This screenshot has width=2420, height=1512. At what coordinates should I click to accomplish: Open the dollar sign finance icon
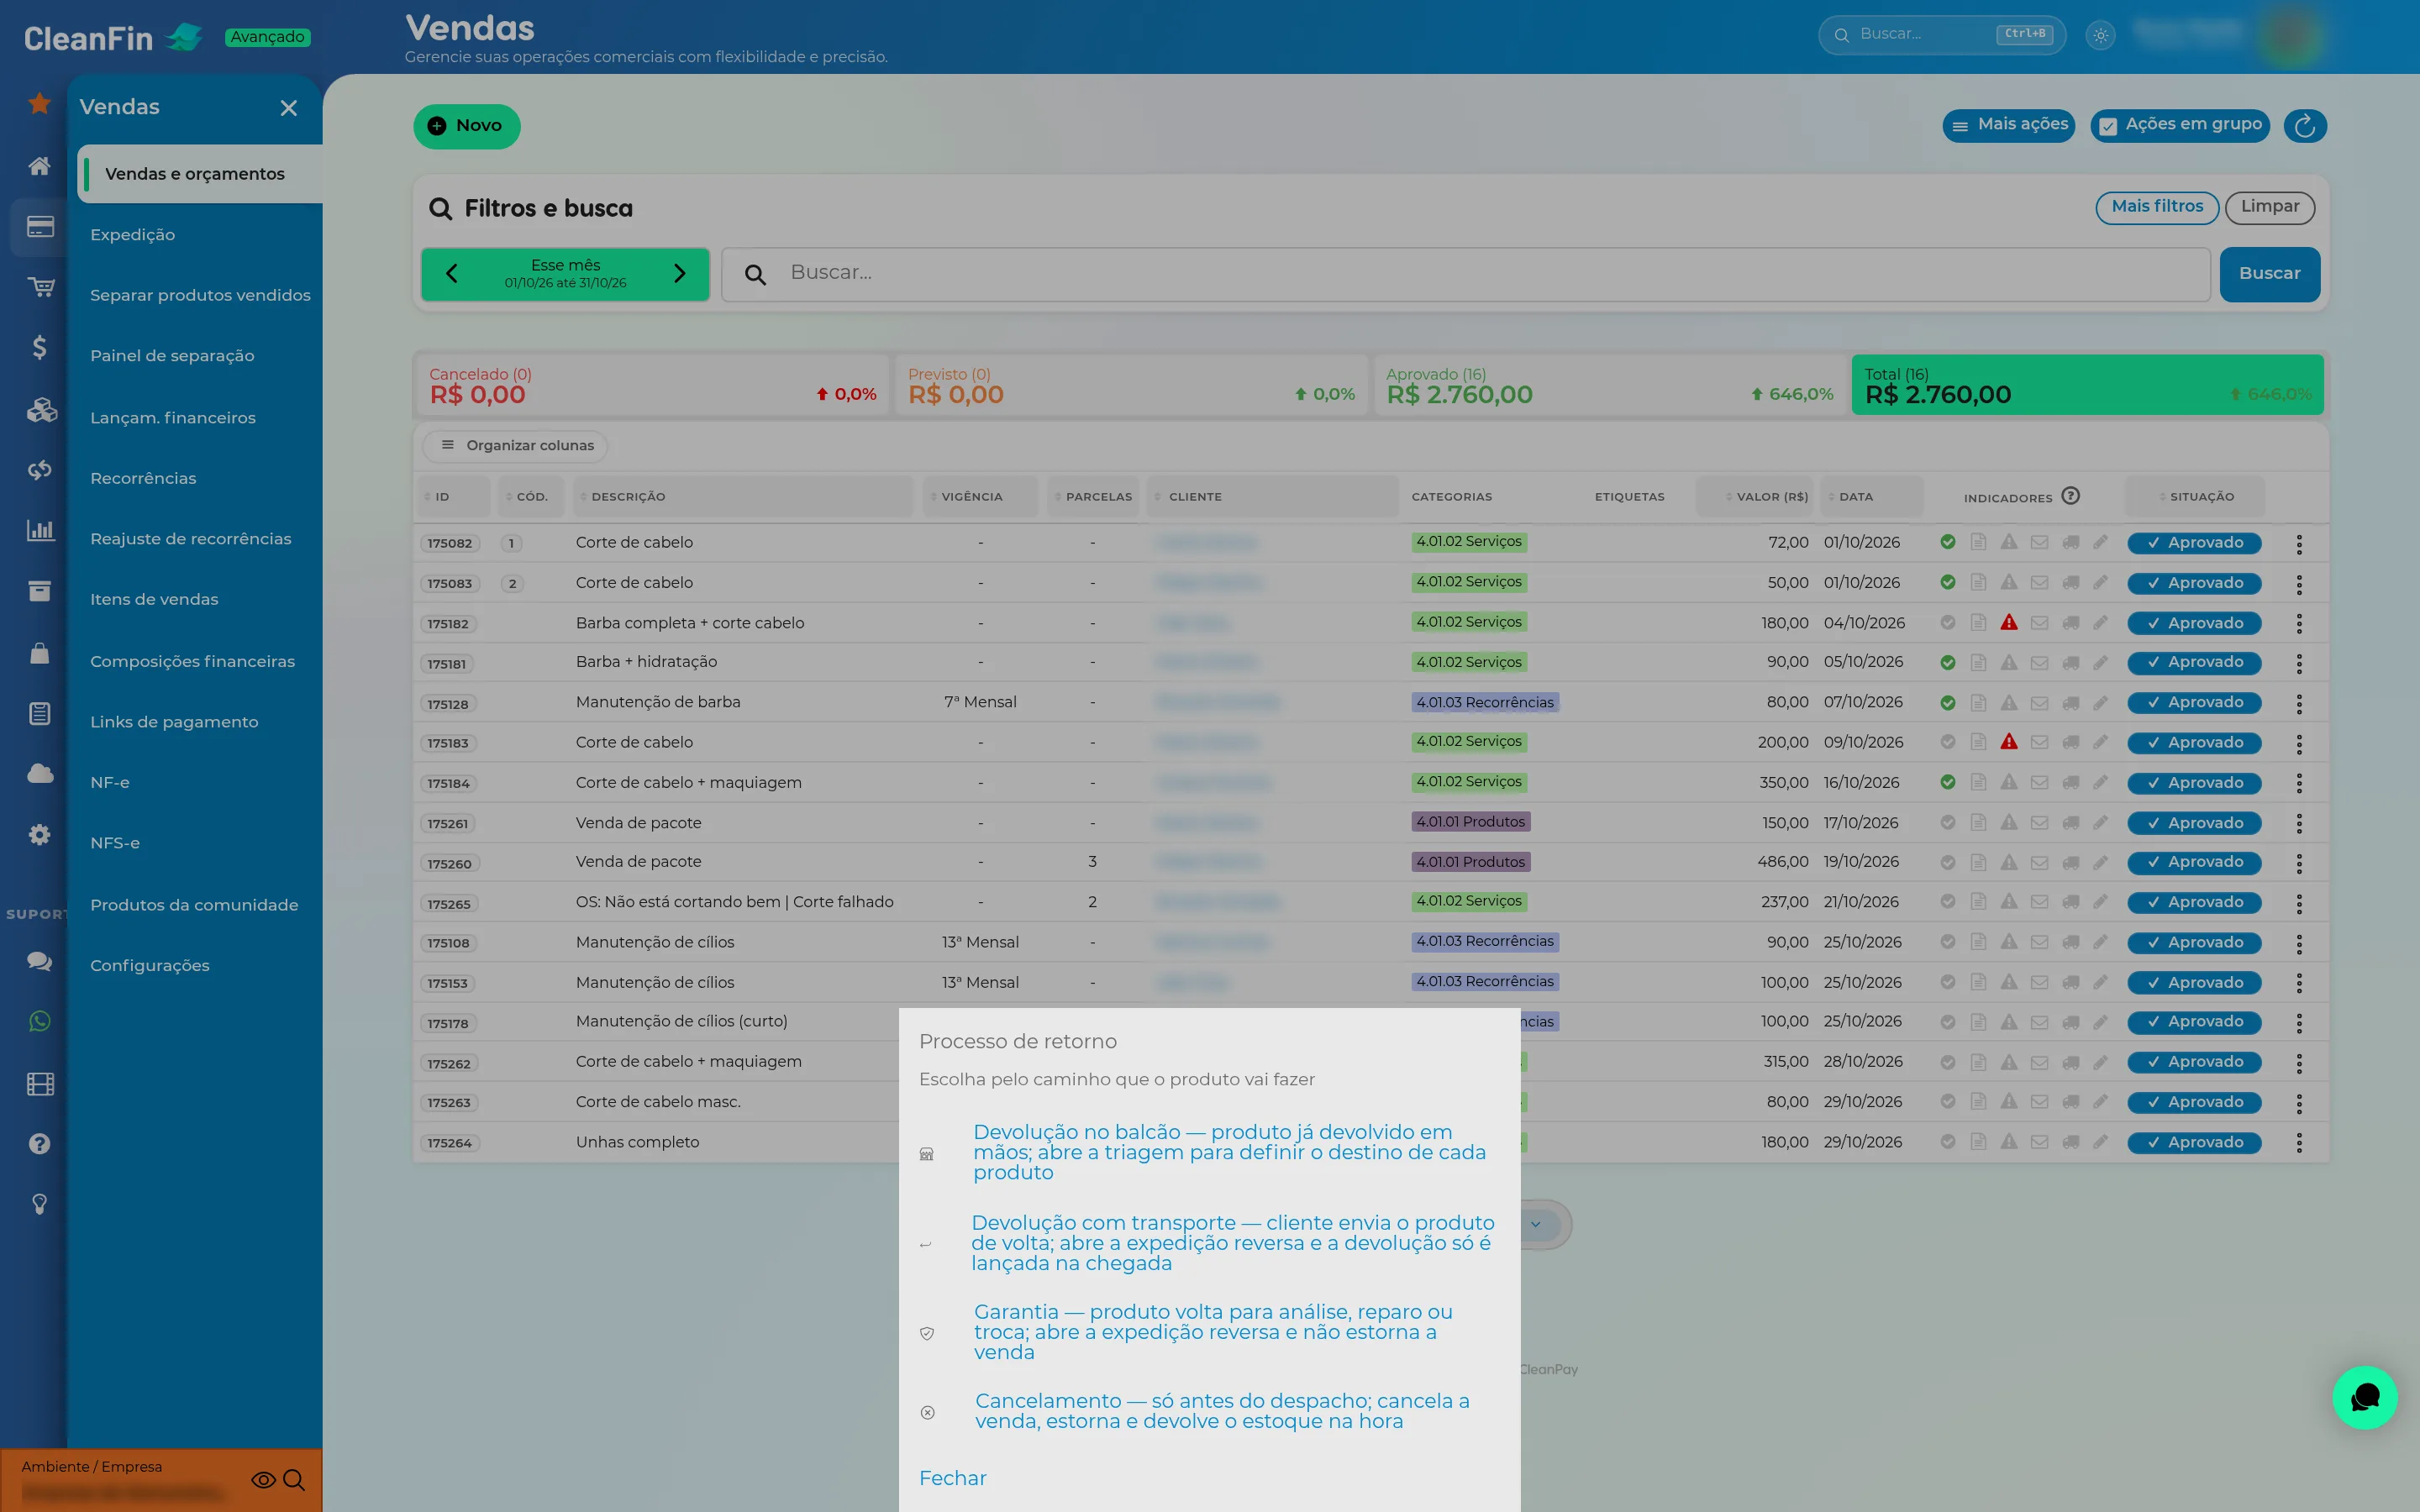click(39, 347)
